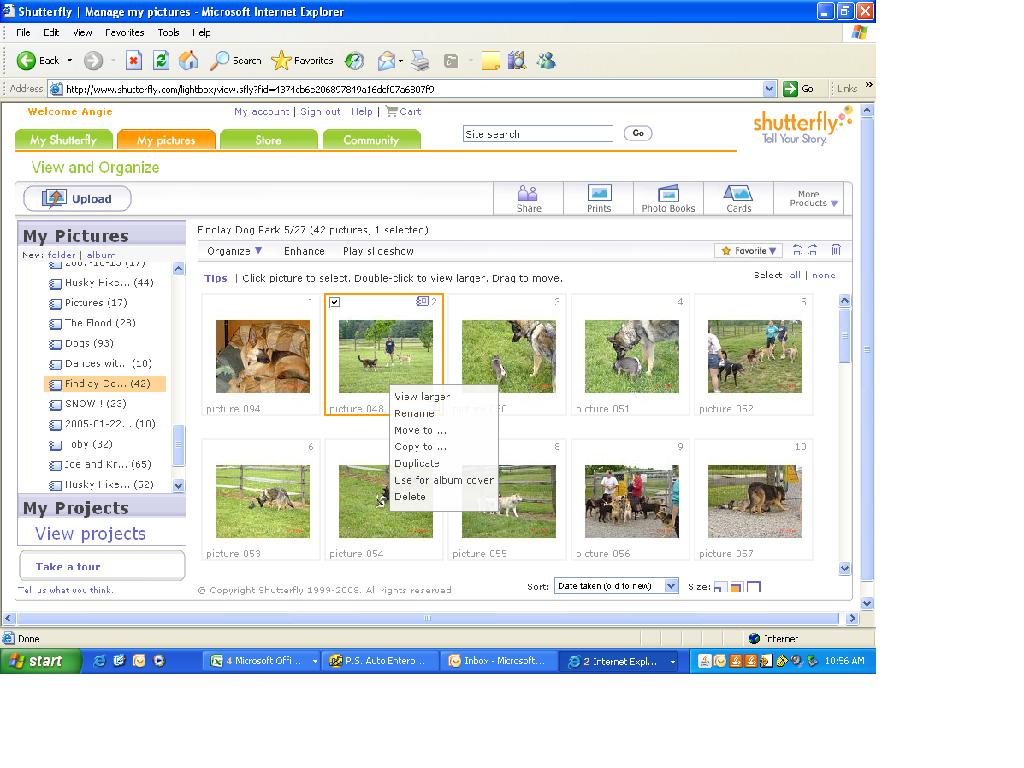Expand the Favorite dropdown
The width and height of the screenshot is (1024, 768).
[x=750, y=251]
